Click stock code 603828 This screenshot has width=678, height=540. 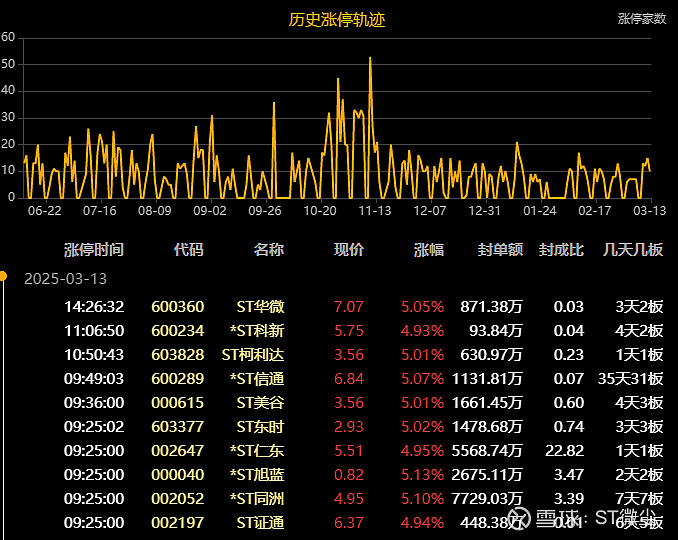point(177,355)
